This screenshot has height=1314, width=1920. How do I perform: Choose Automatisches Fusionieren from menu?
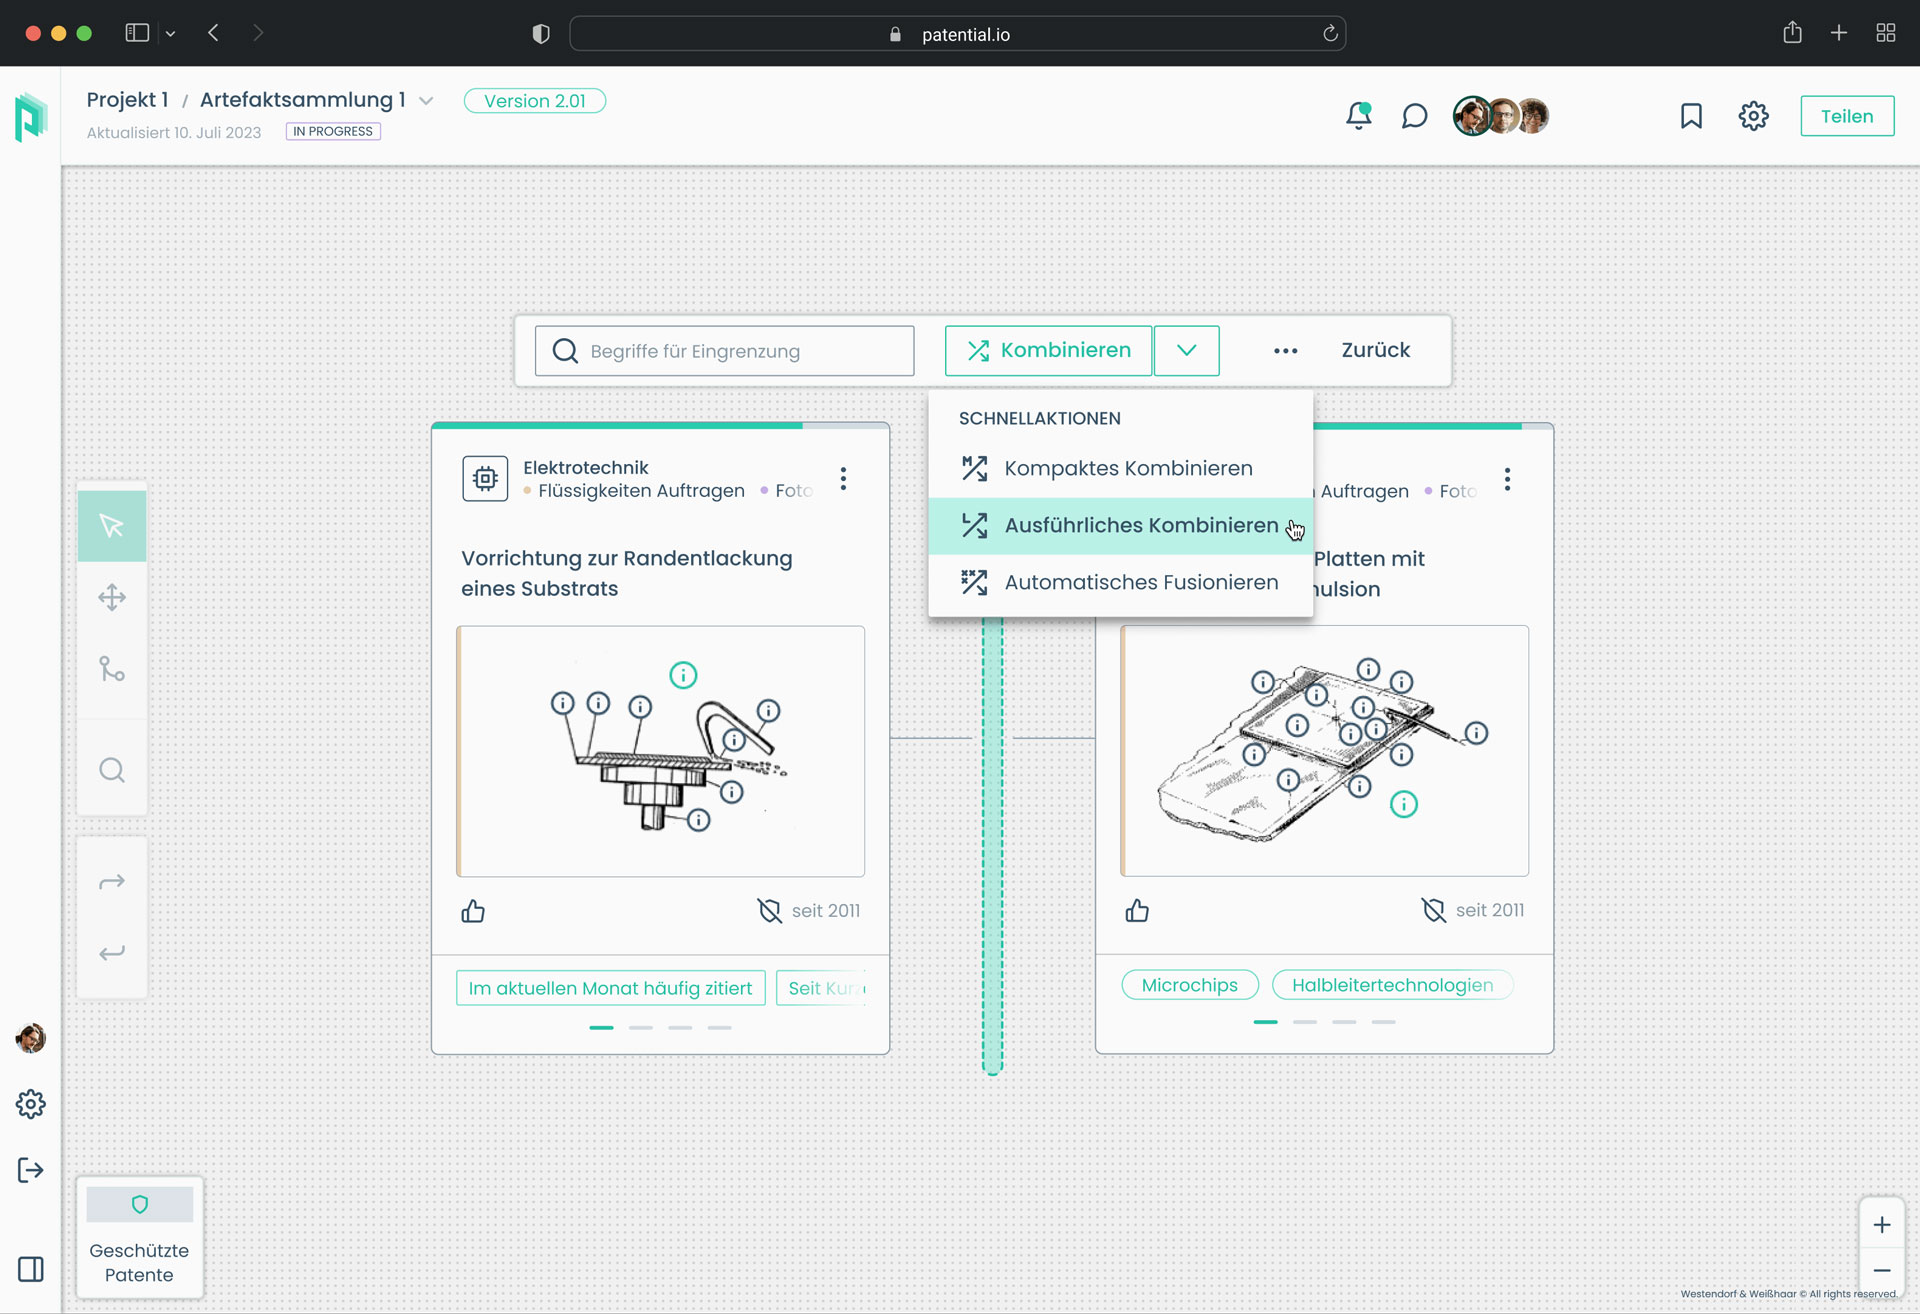click(1140, 583)
